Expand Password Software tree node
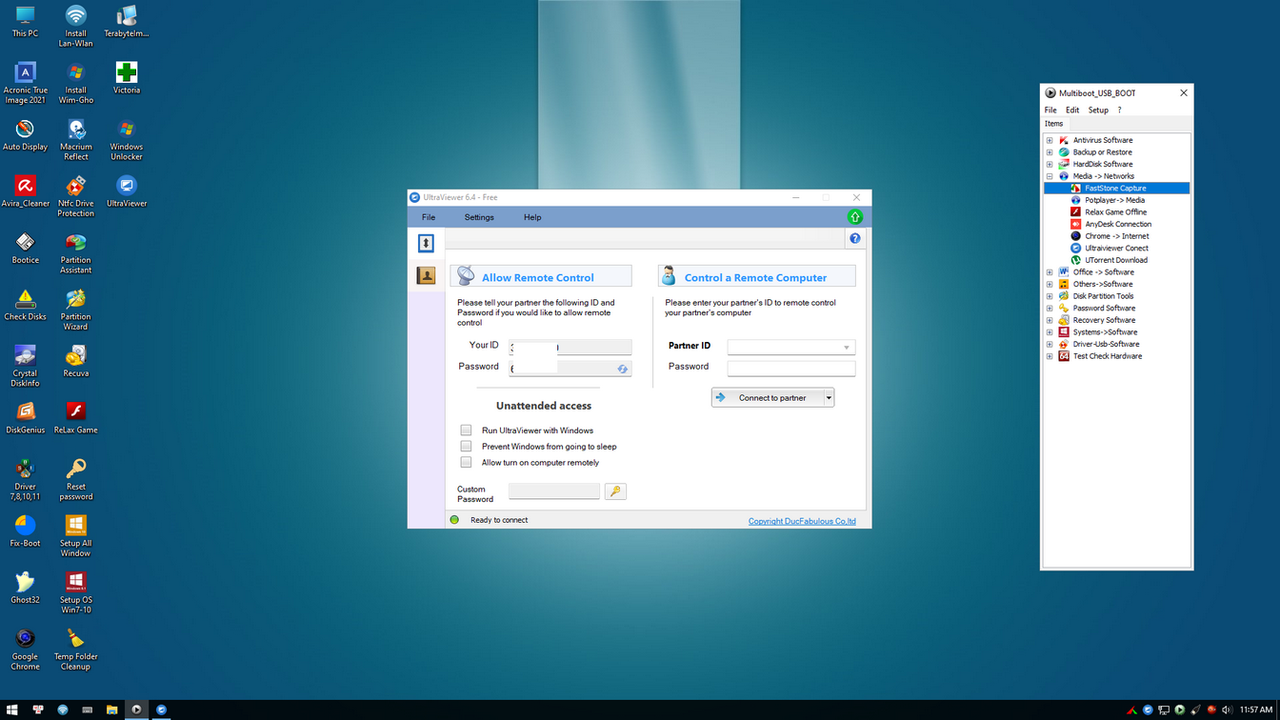Viewport: 1280px width, 720px height. tap(1050, 308)
